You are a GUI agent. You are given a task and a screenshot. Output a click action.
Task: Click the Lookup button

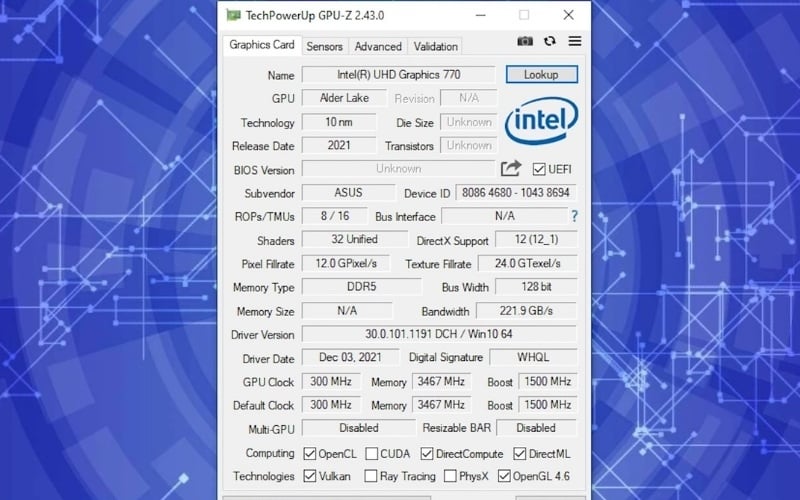(x=541, y=74)
